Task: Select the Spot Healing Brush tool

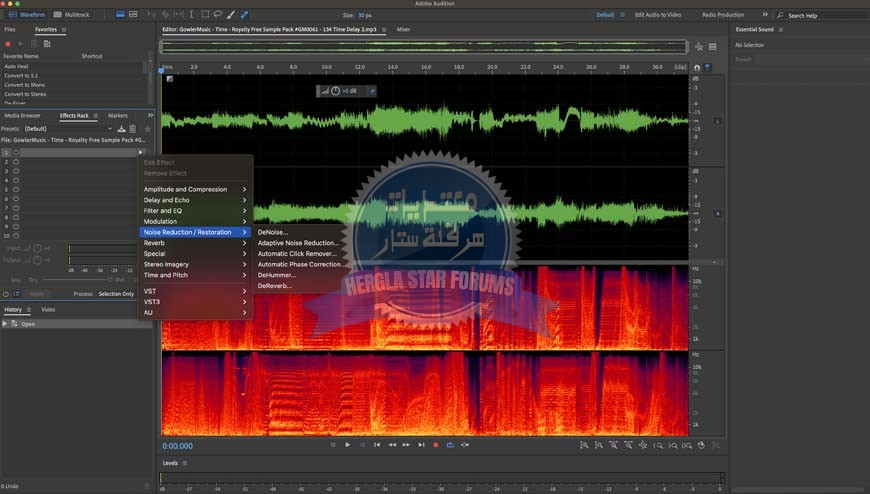Action: tap(245, 15)
